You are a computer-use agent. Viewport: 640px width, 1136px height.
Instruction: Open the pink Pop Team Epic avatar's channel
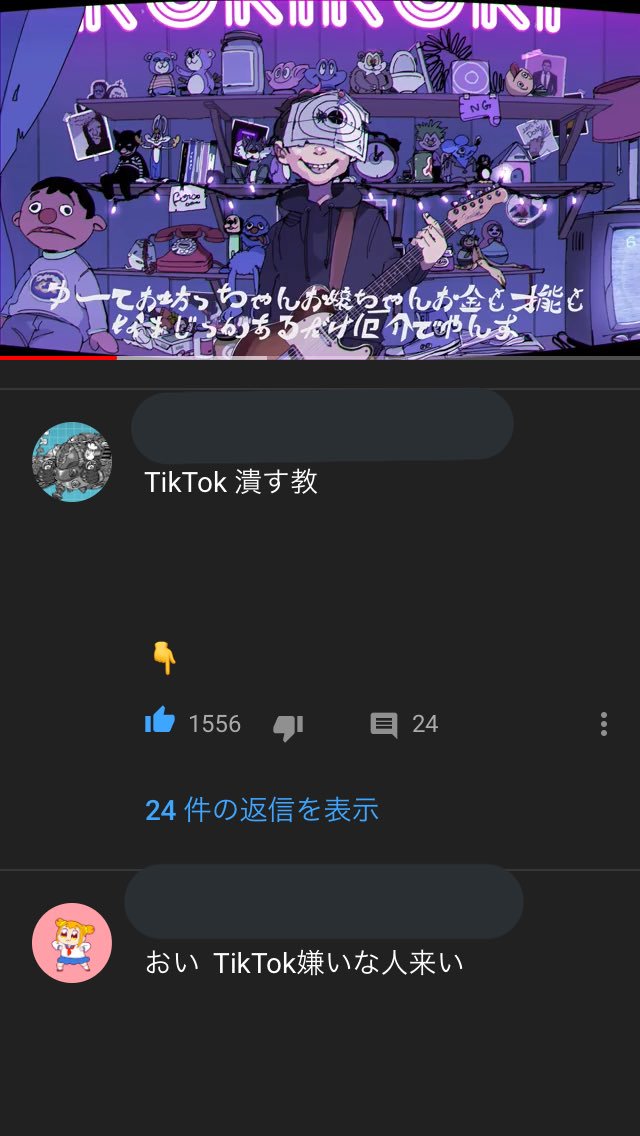coord(72,943)
